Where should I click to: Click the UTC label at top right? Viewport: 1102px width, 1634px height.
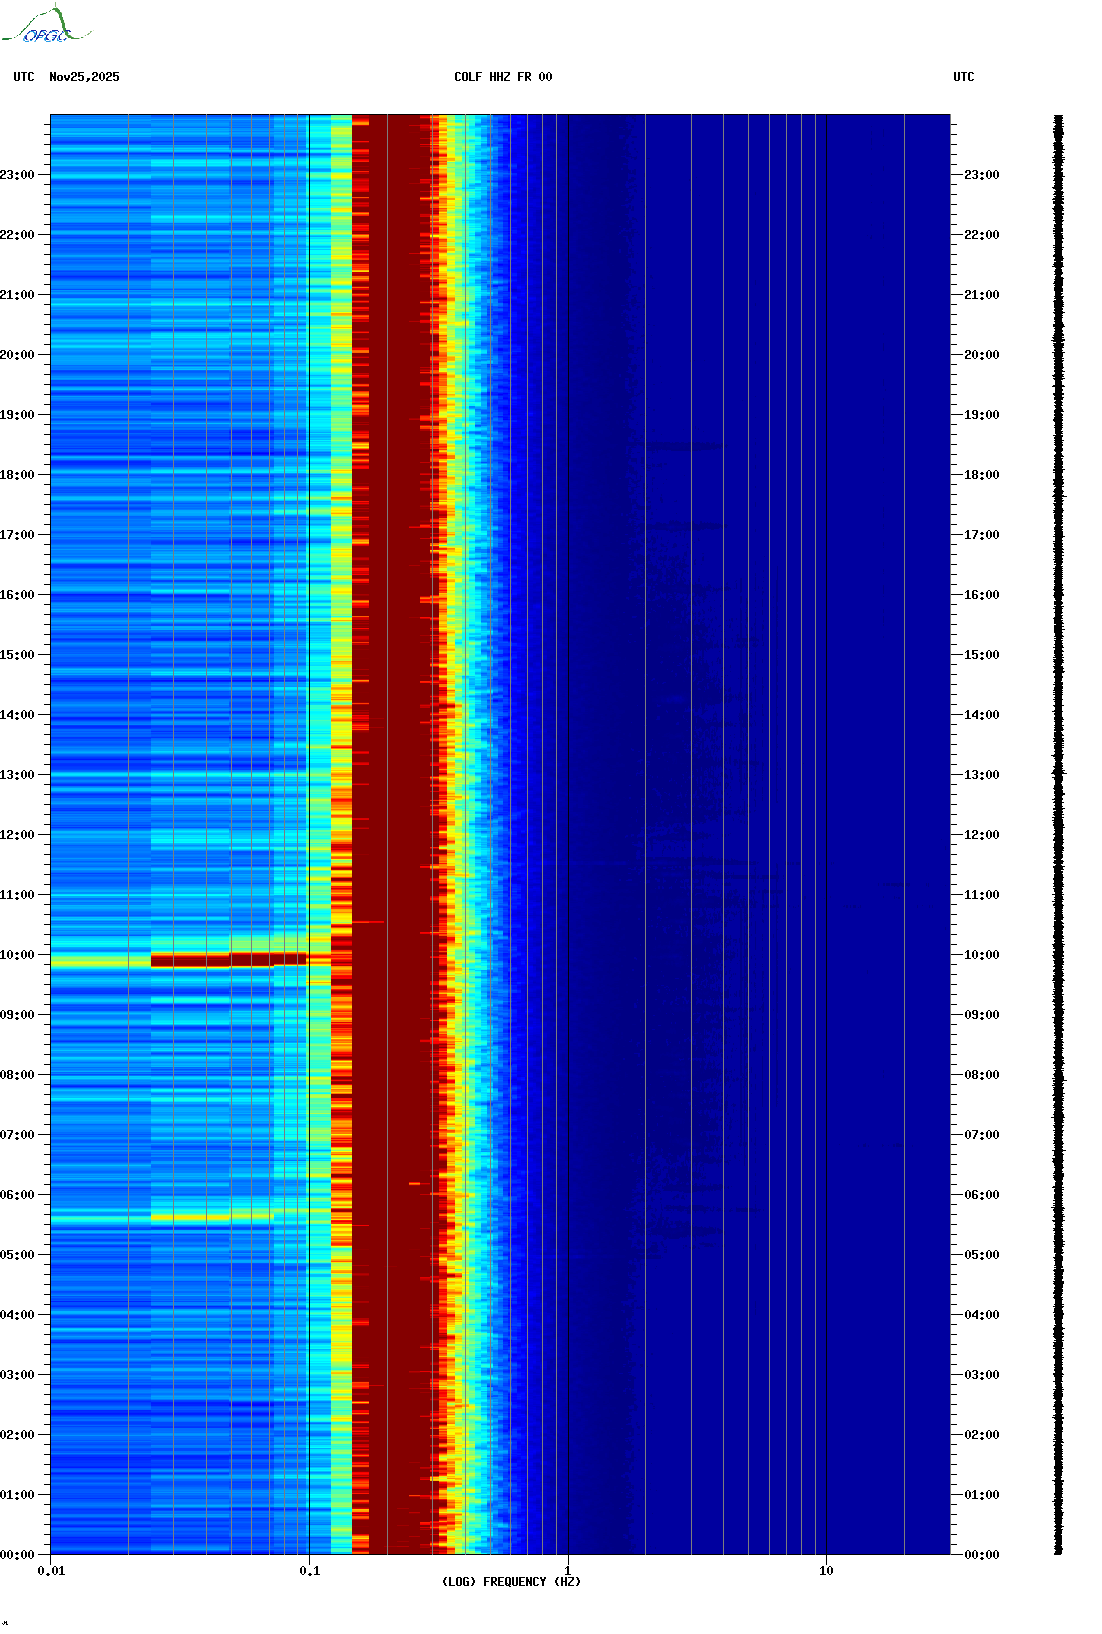[x=963, y=77]
